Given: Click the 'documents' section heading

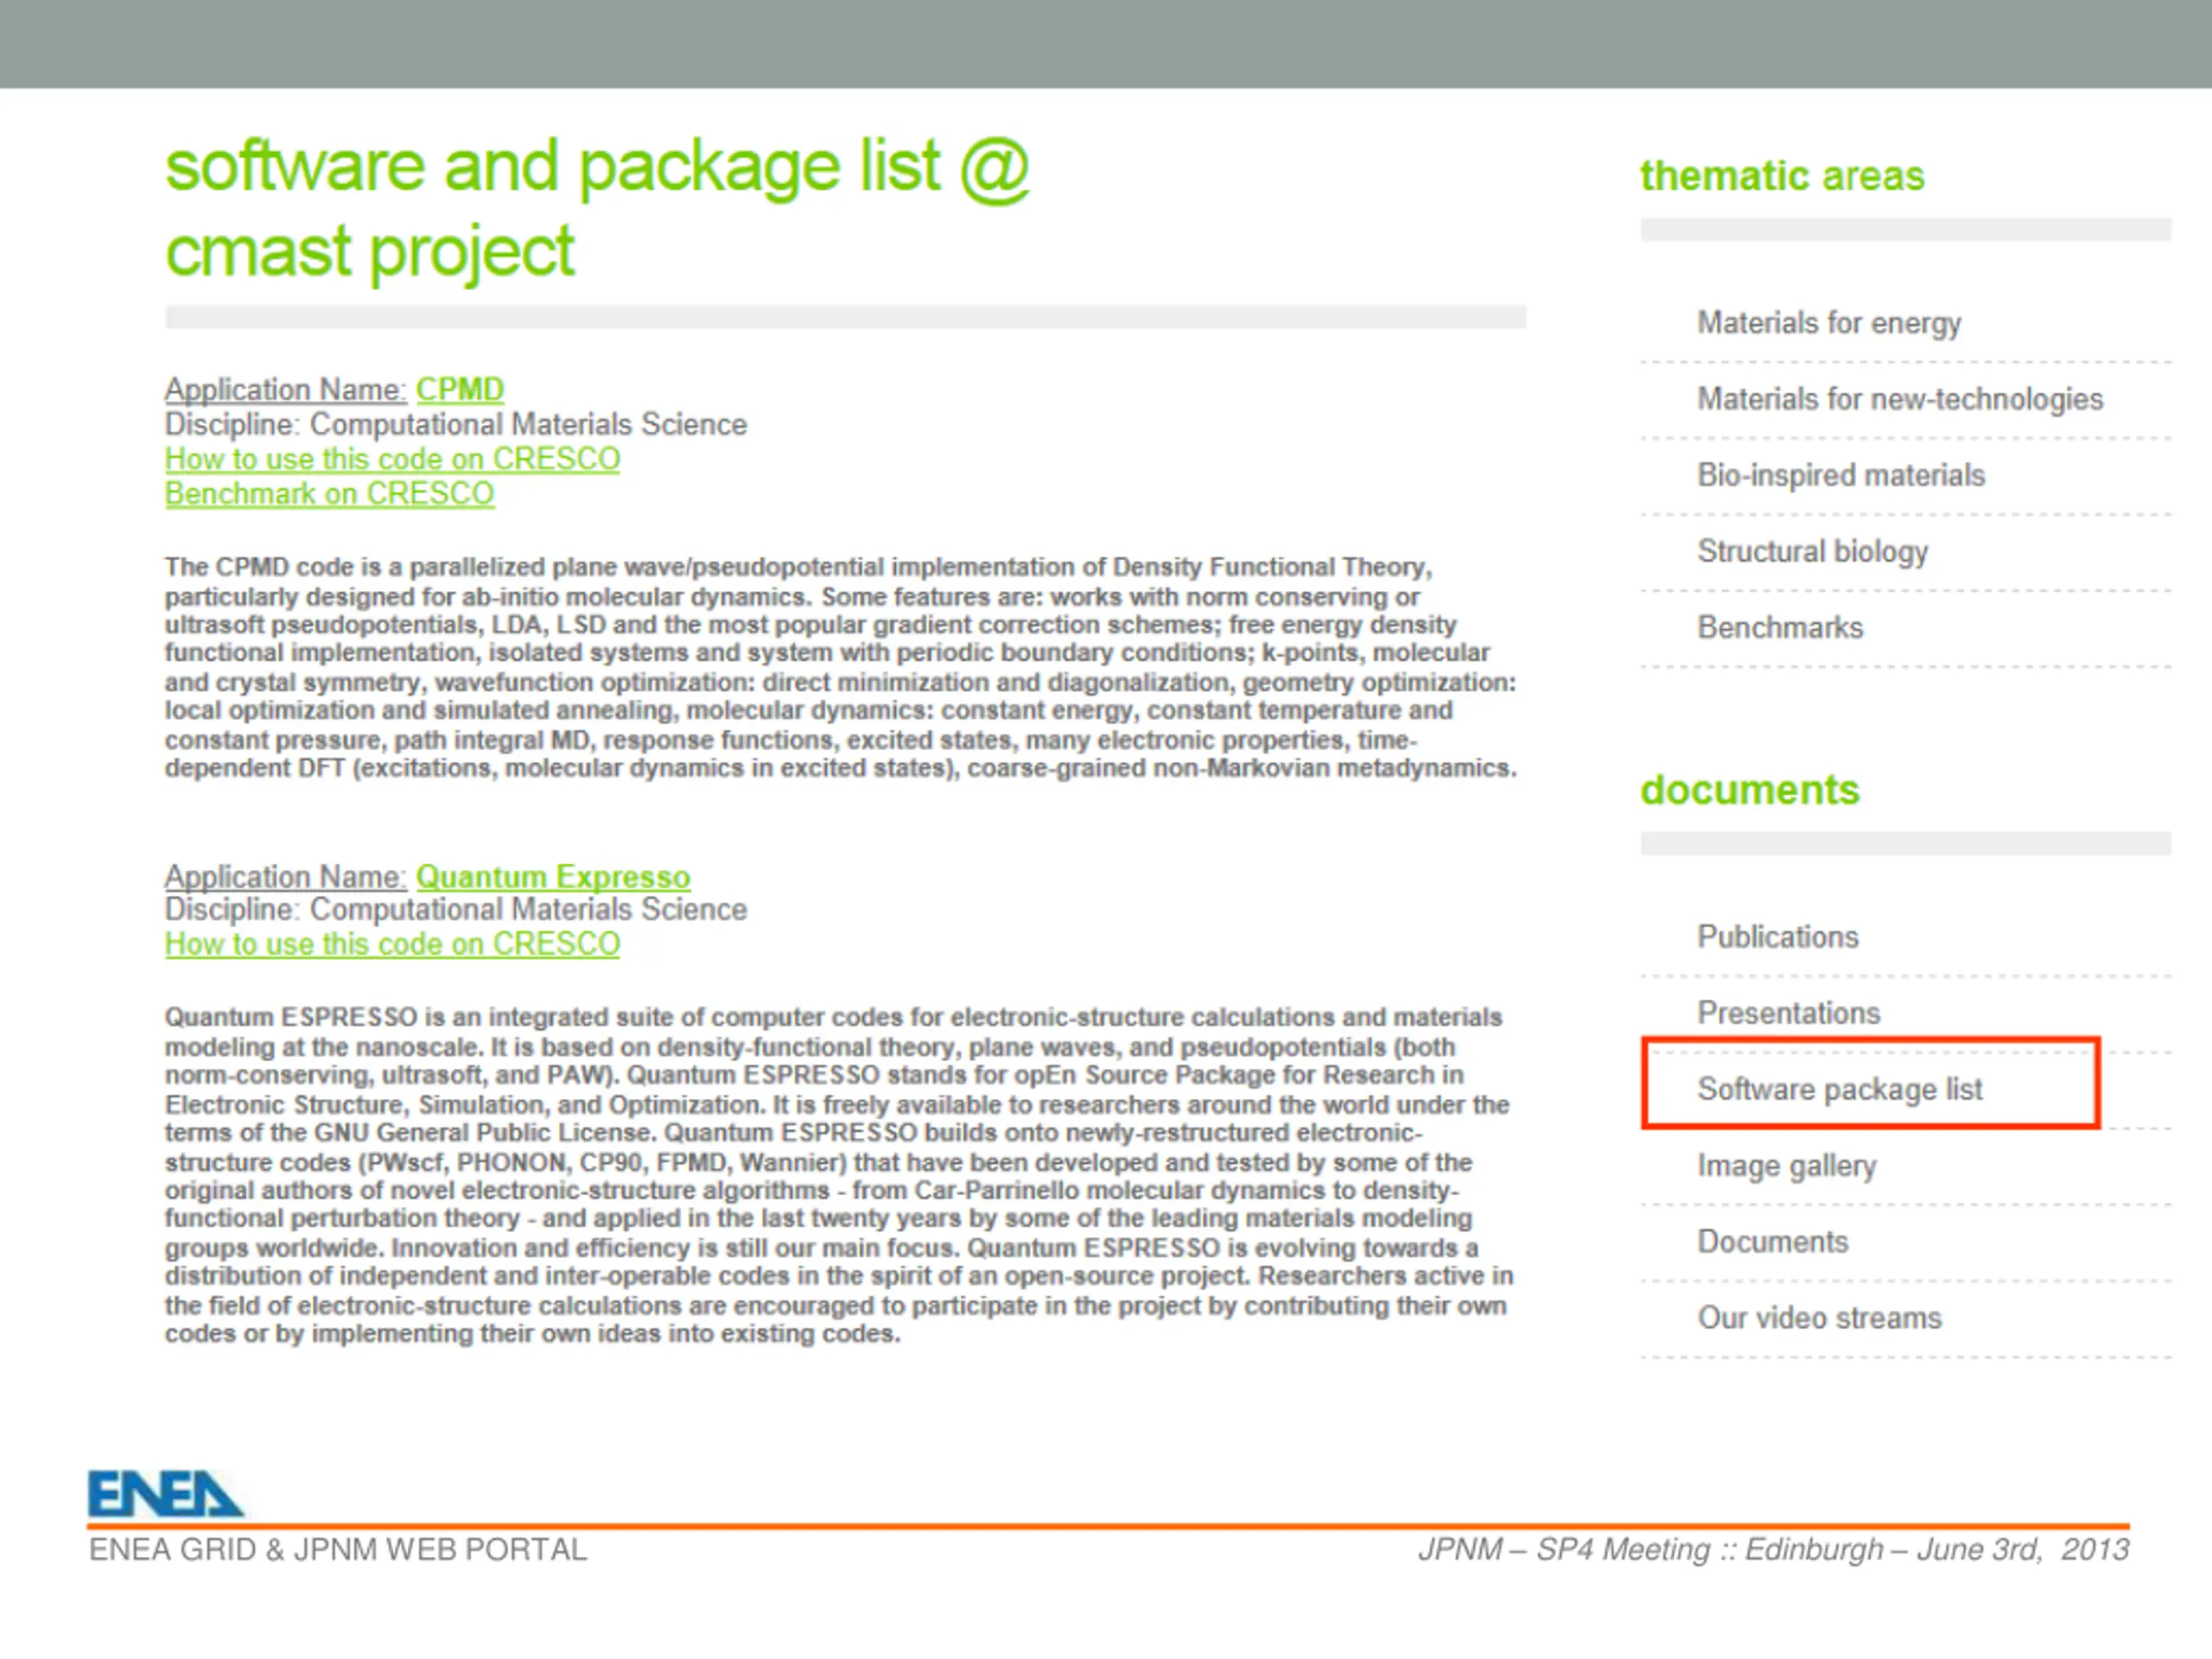Looking at the screenshot, I should 1750,790.
